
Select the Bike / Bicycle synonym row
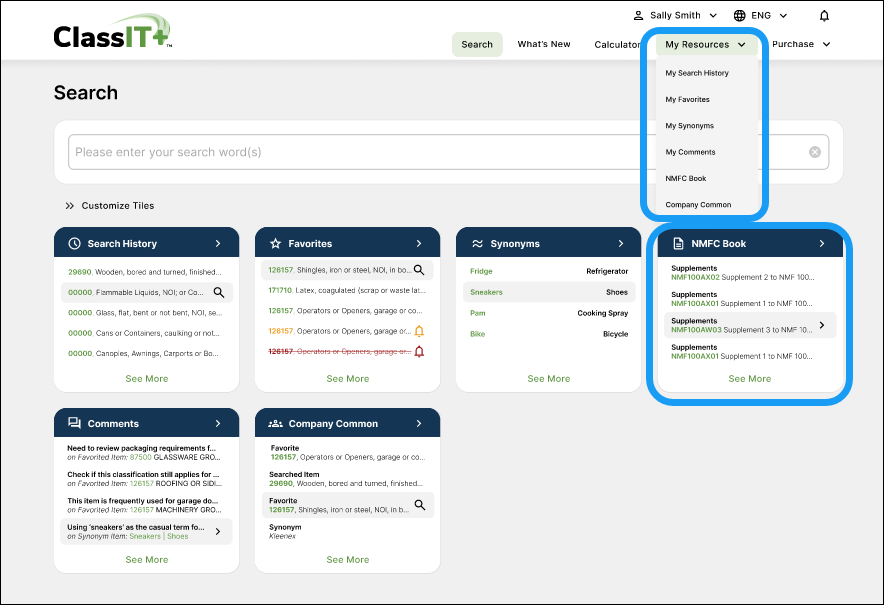pos(549,334)
